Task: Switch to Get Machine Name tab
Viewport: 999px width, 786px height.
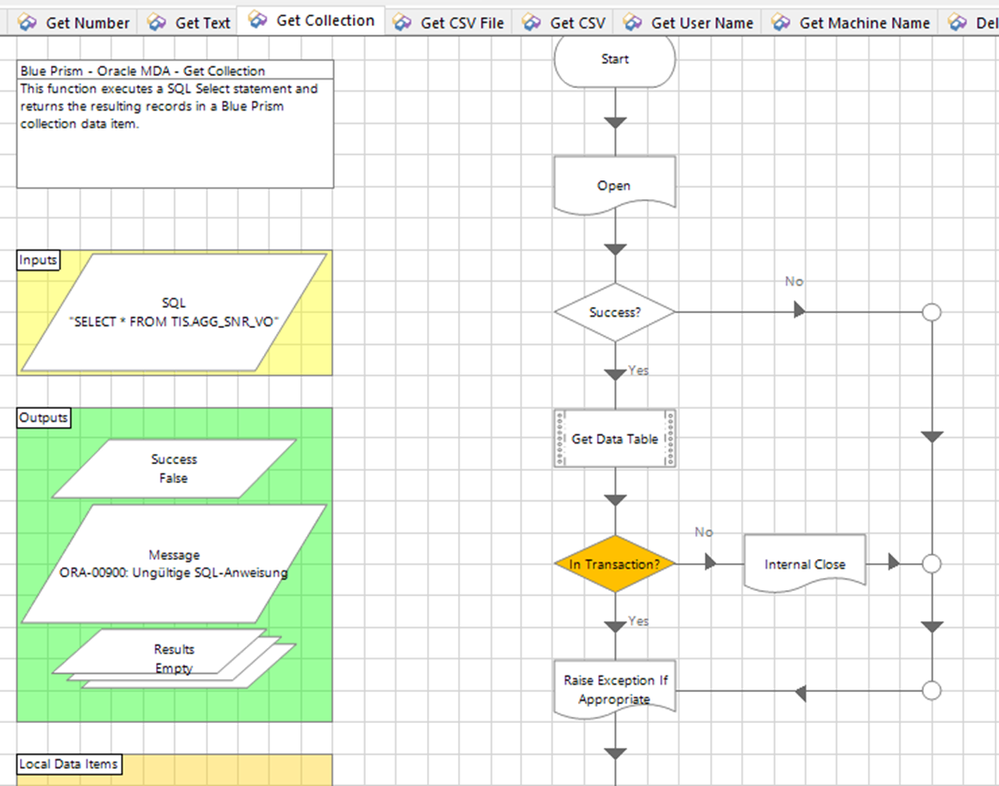Action: coord(850,23)
